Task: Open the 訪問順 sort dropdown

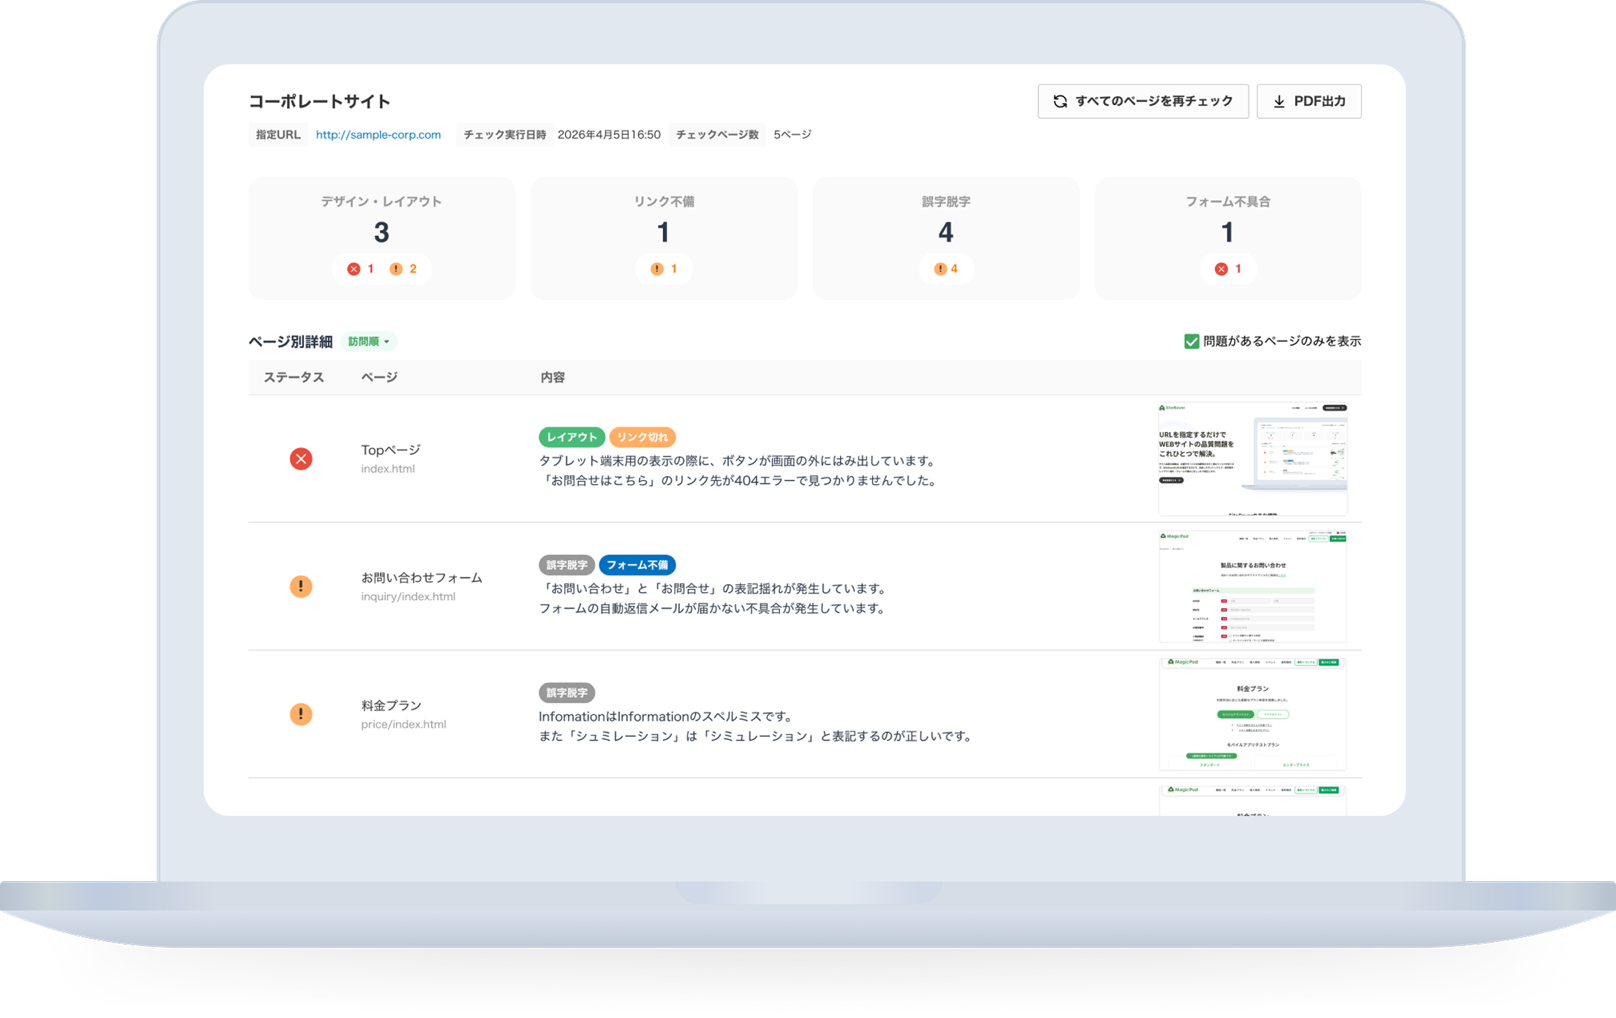Action: pyautogui.click(x=370, y=342)
